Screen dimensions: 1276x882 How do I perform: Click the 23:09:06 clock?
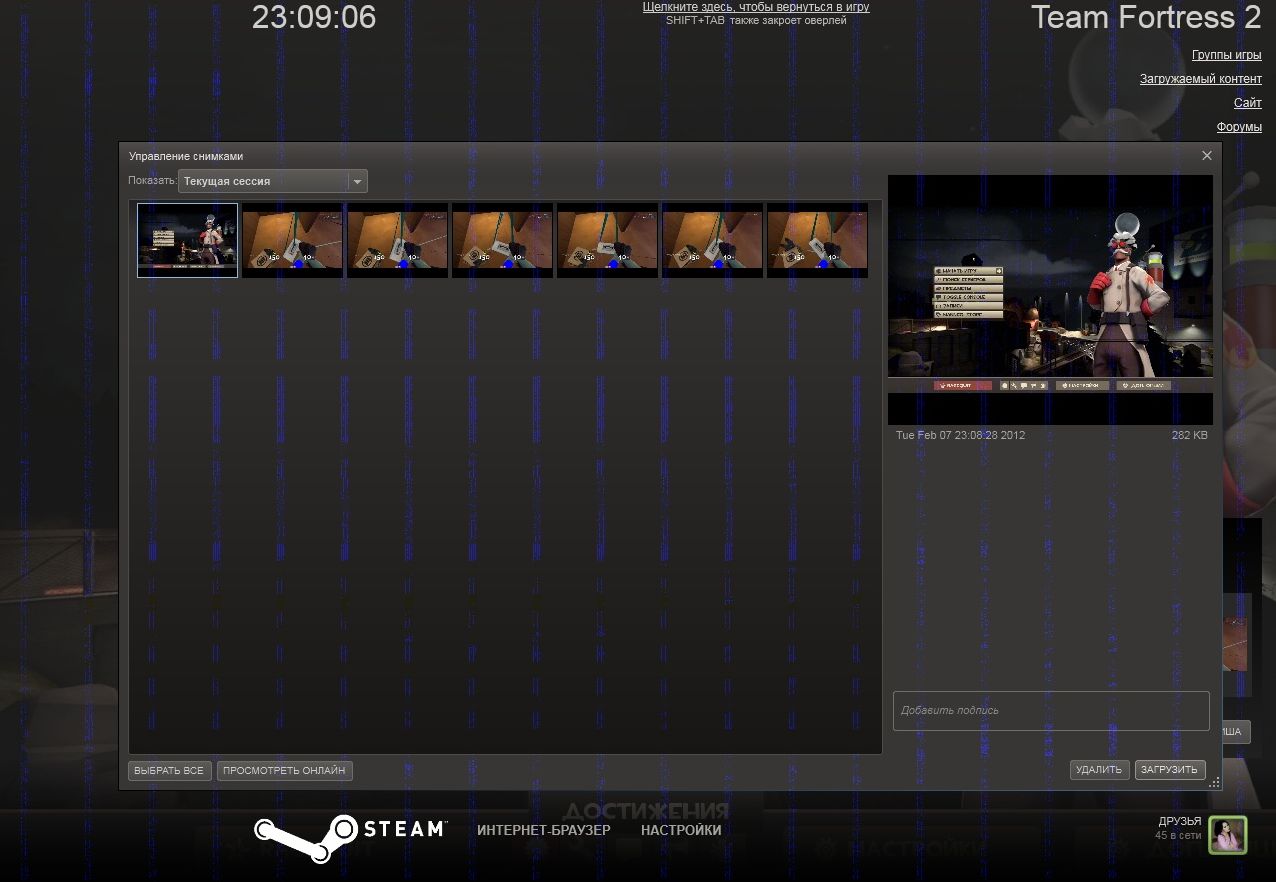tap(314, 17)
